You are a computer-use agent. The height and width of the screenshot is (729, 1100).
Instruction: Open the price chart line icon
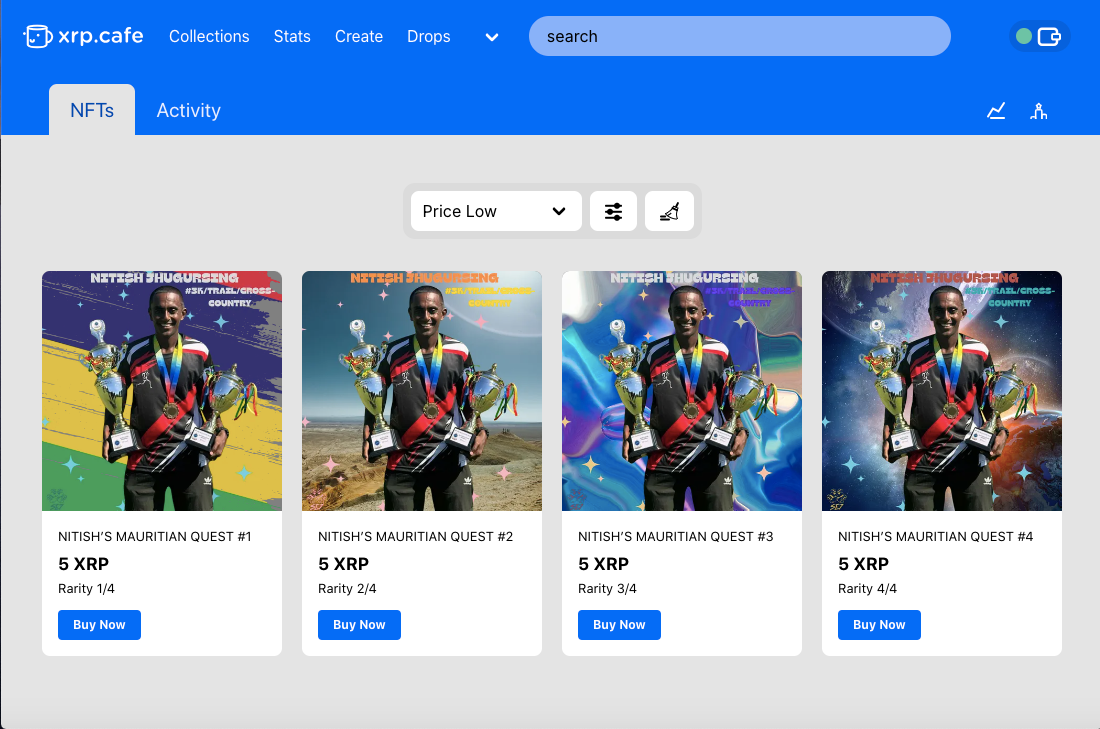pyautogui.click(x=996, y=111)
